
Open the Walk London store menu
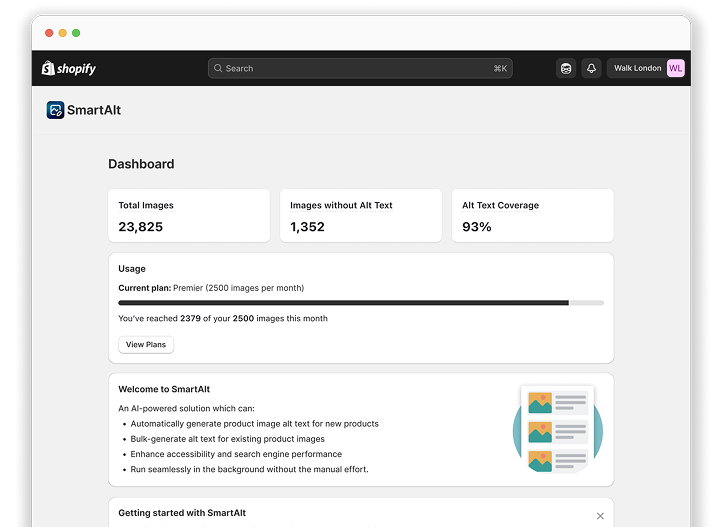[646, 68]
